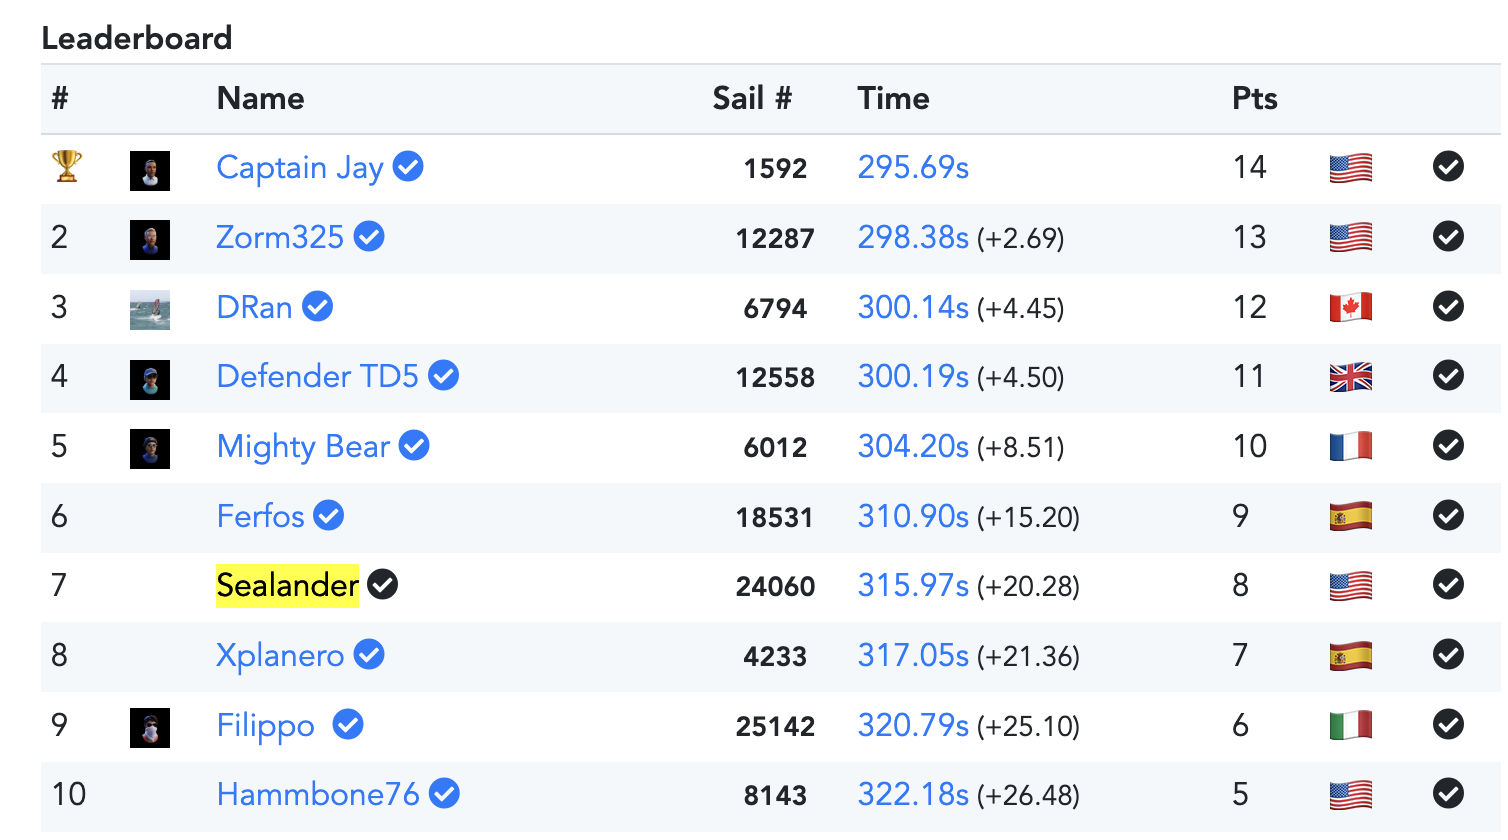Open the Xplanero player link

[x=280, y=655]
